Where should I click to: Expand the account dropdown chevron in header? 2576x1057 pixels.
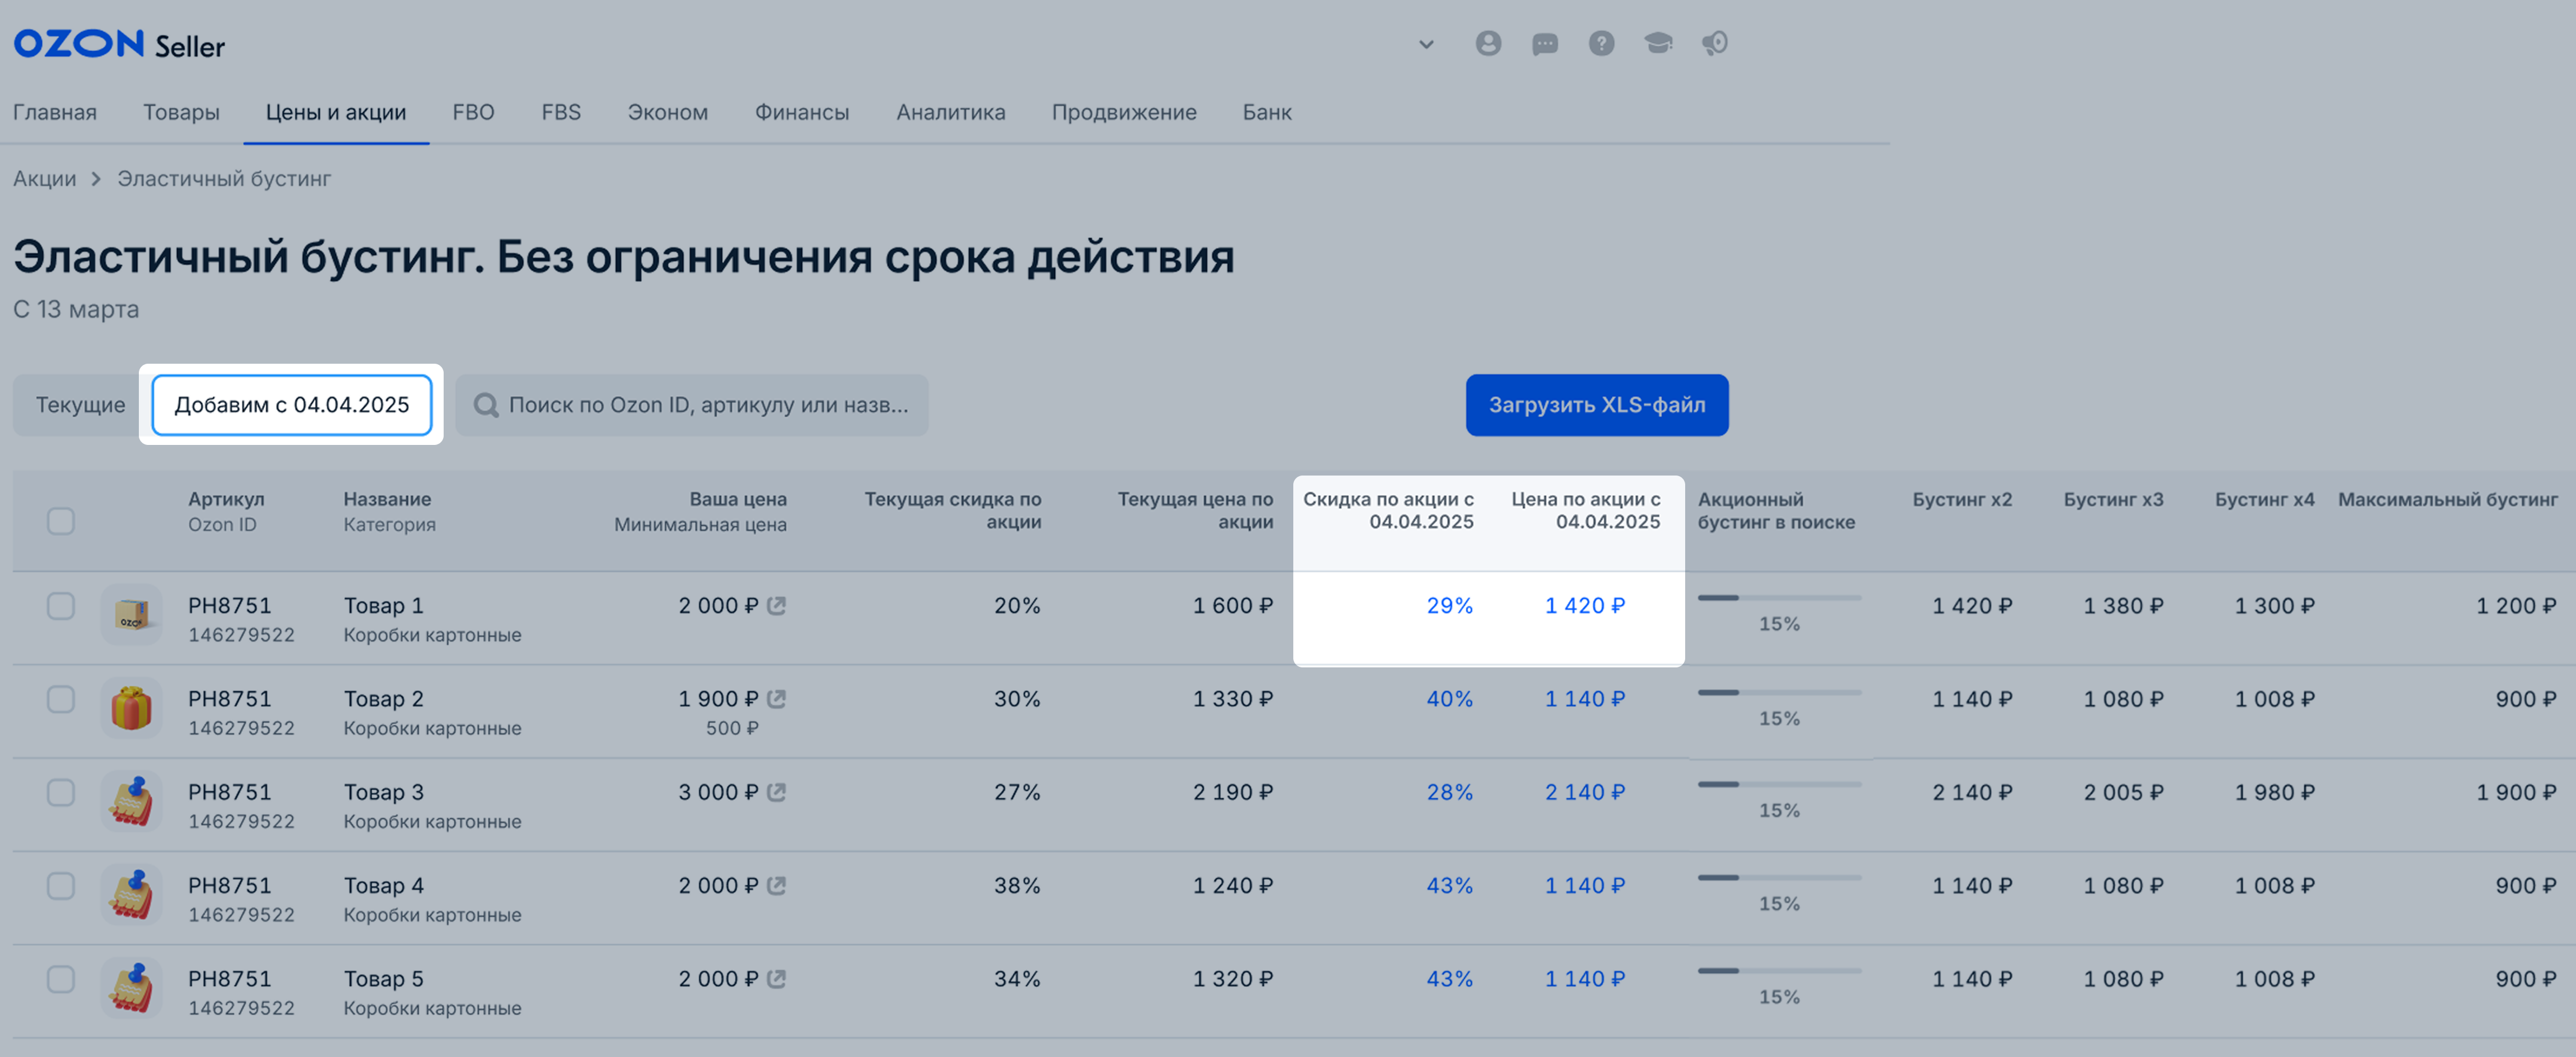1426,44
